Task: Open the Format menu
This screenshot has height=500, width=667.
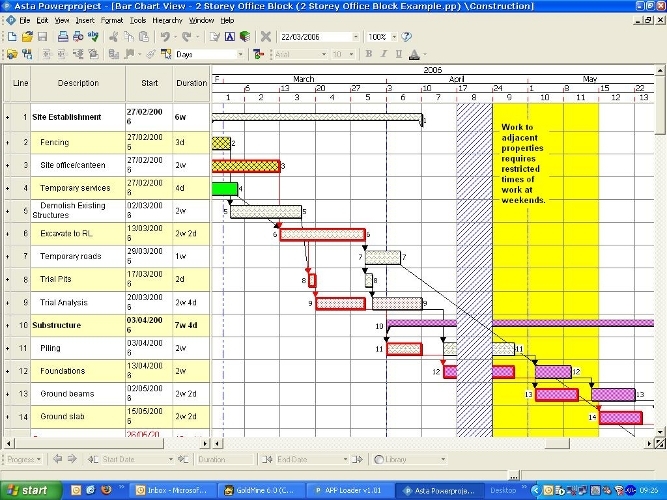Action: [112, 20]
